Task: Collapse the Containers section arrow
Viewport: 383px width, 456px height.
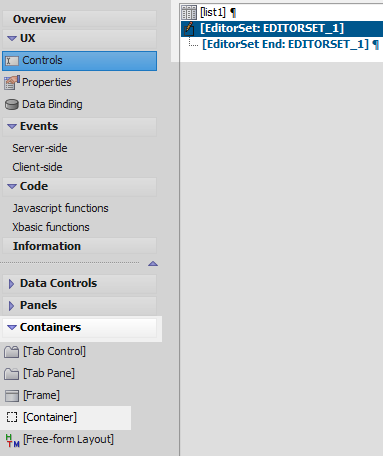Action: point(12,328)
